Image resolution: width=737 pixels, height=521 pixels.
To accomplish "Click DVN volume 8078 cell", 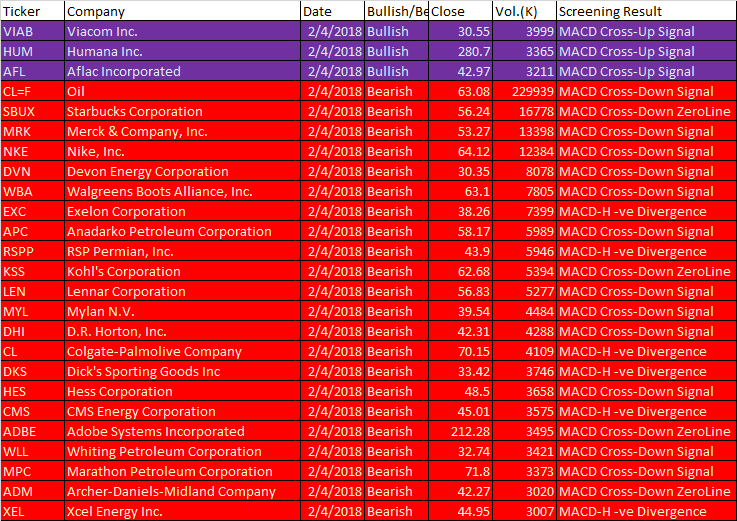I will tap(525, 171).
